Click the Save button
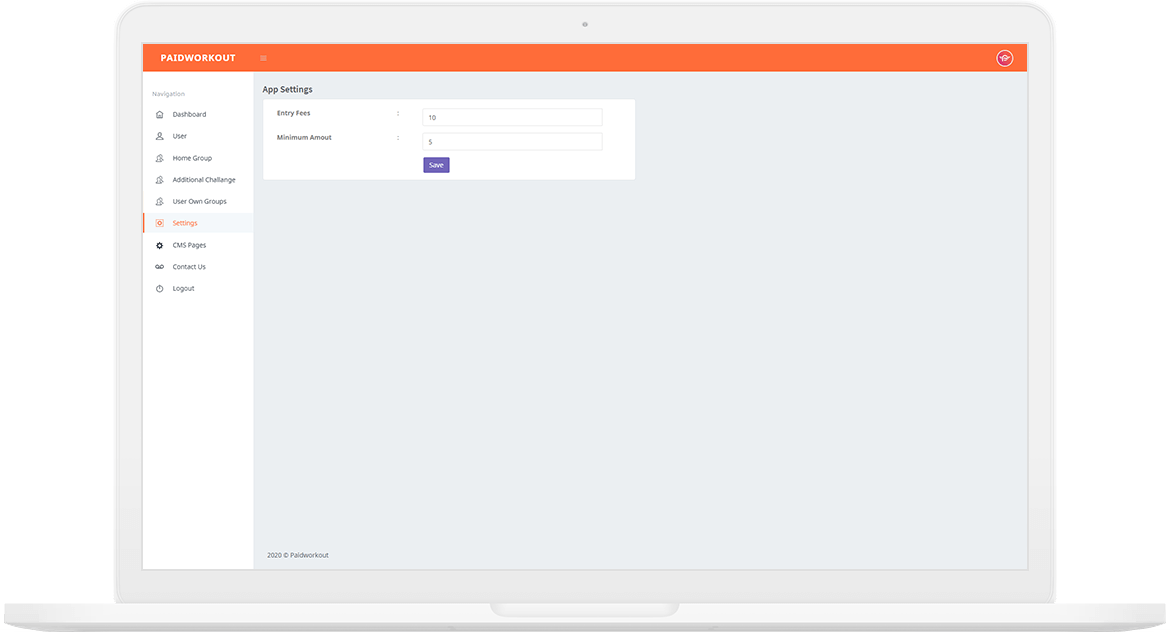Screen dimensions: 1170x632 point(437,165)
